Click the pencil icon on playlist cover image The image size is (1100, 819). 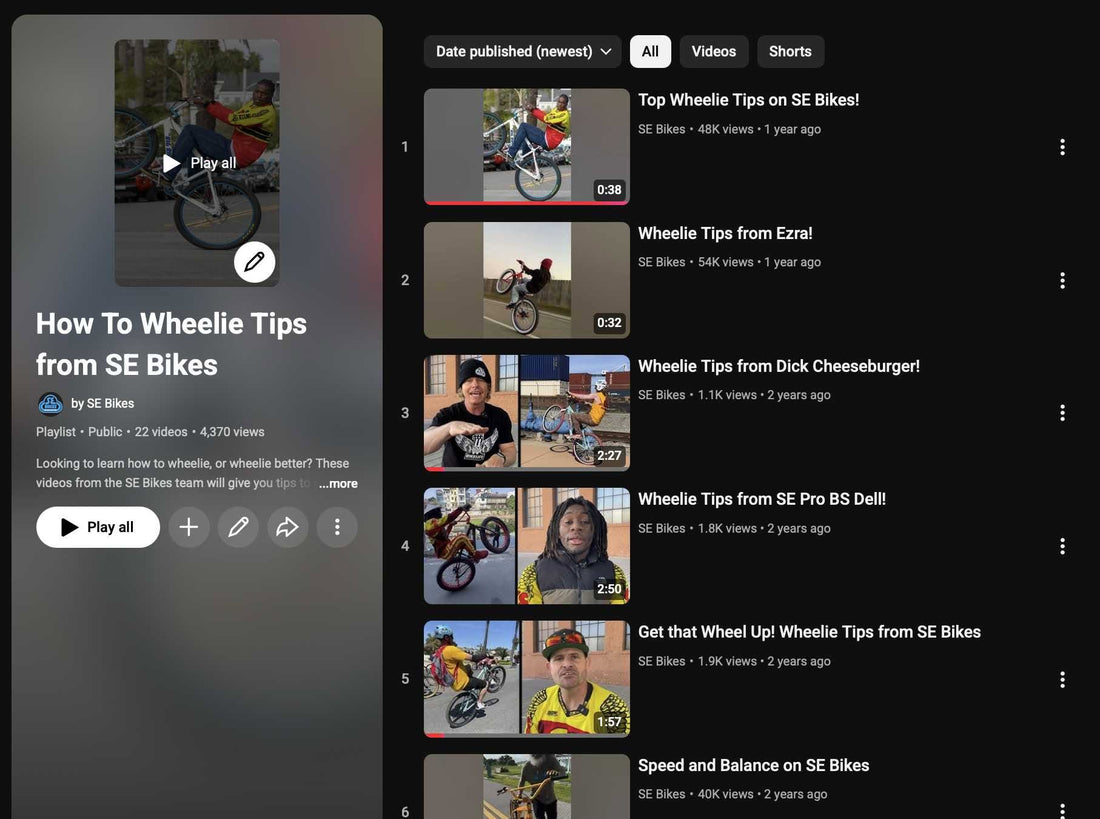click(254, 262)
